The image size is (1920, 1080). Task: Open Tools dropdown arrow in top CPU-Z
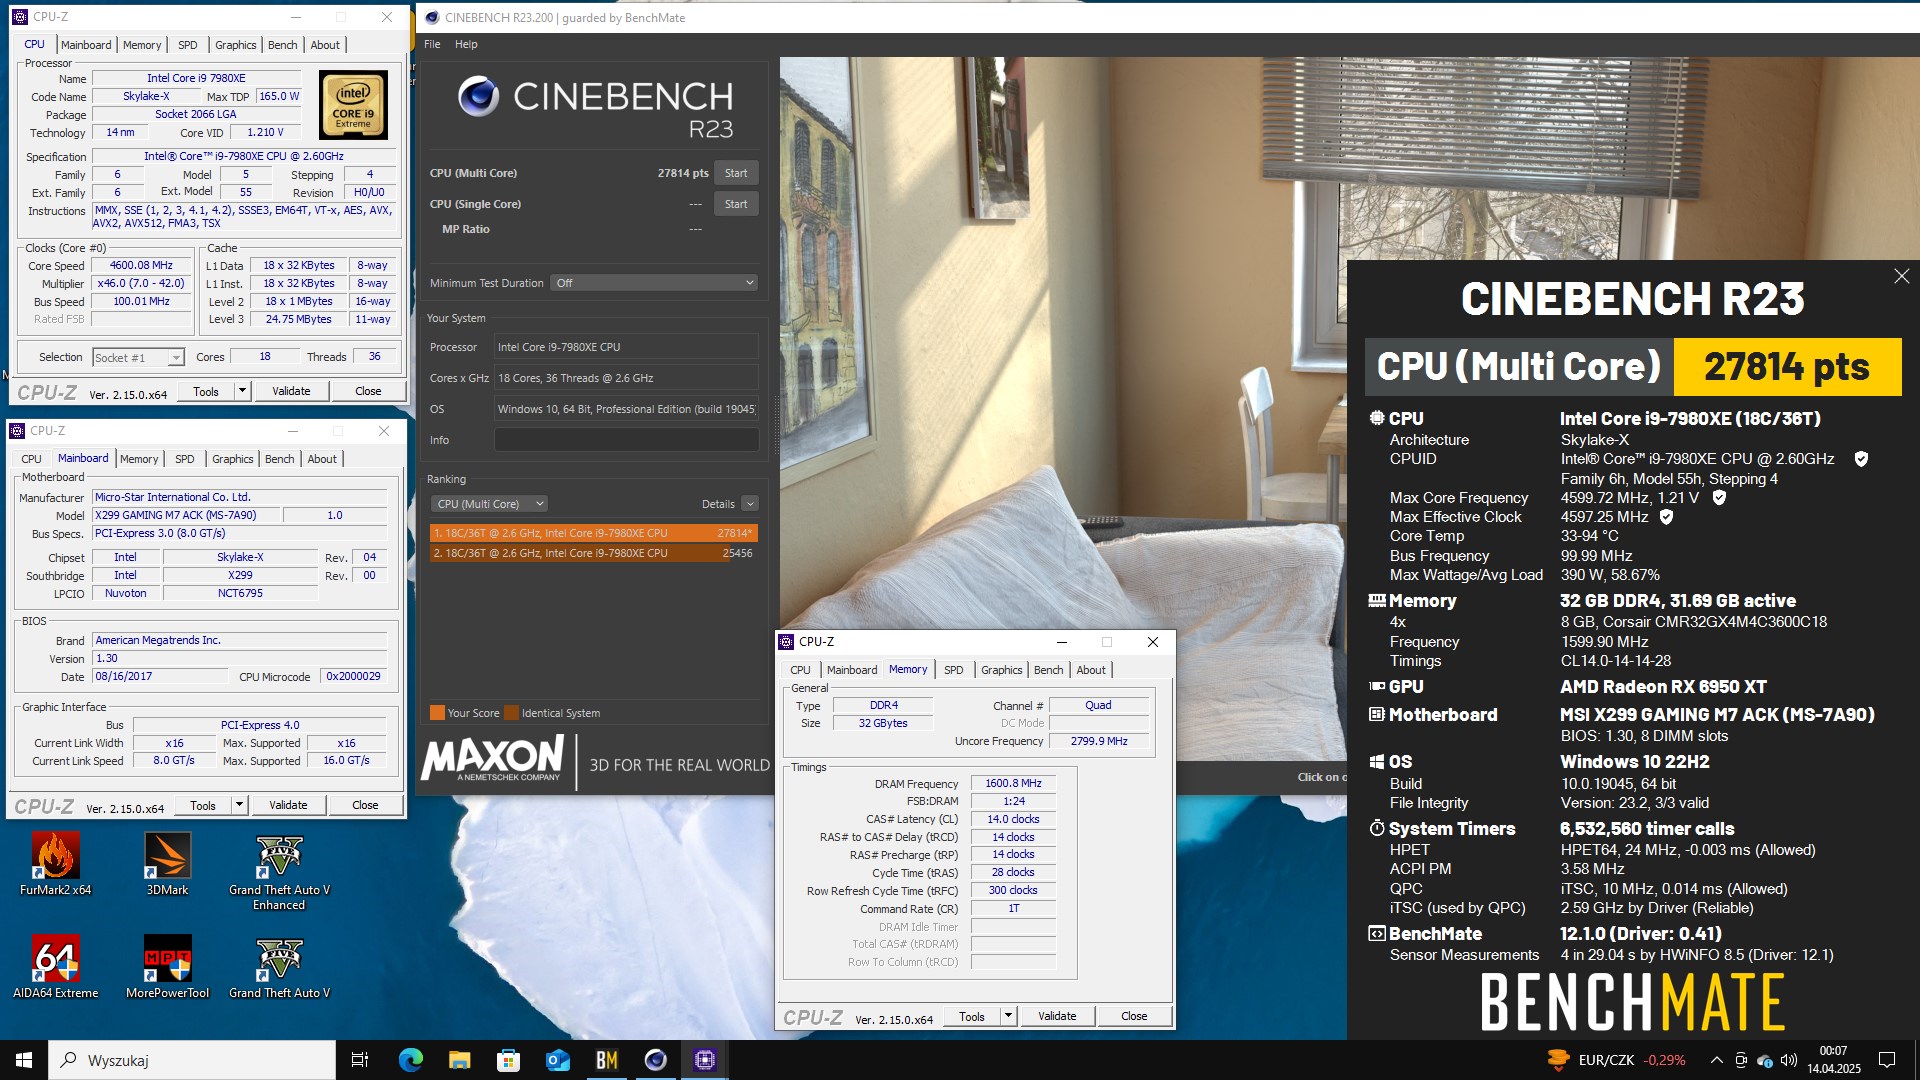[242, 391]
